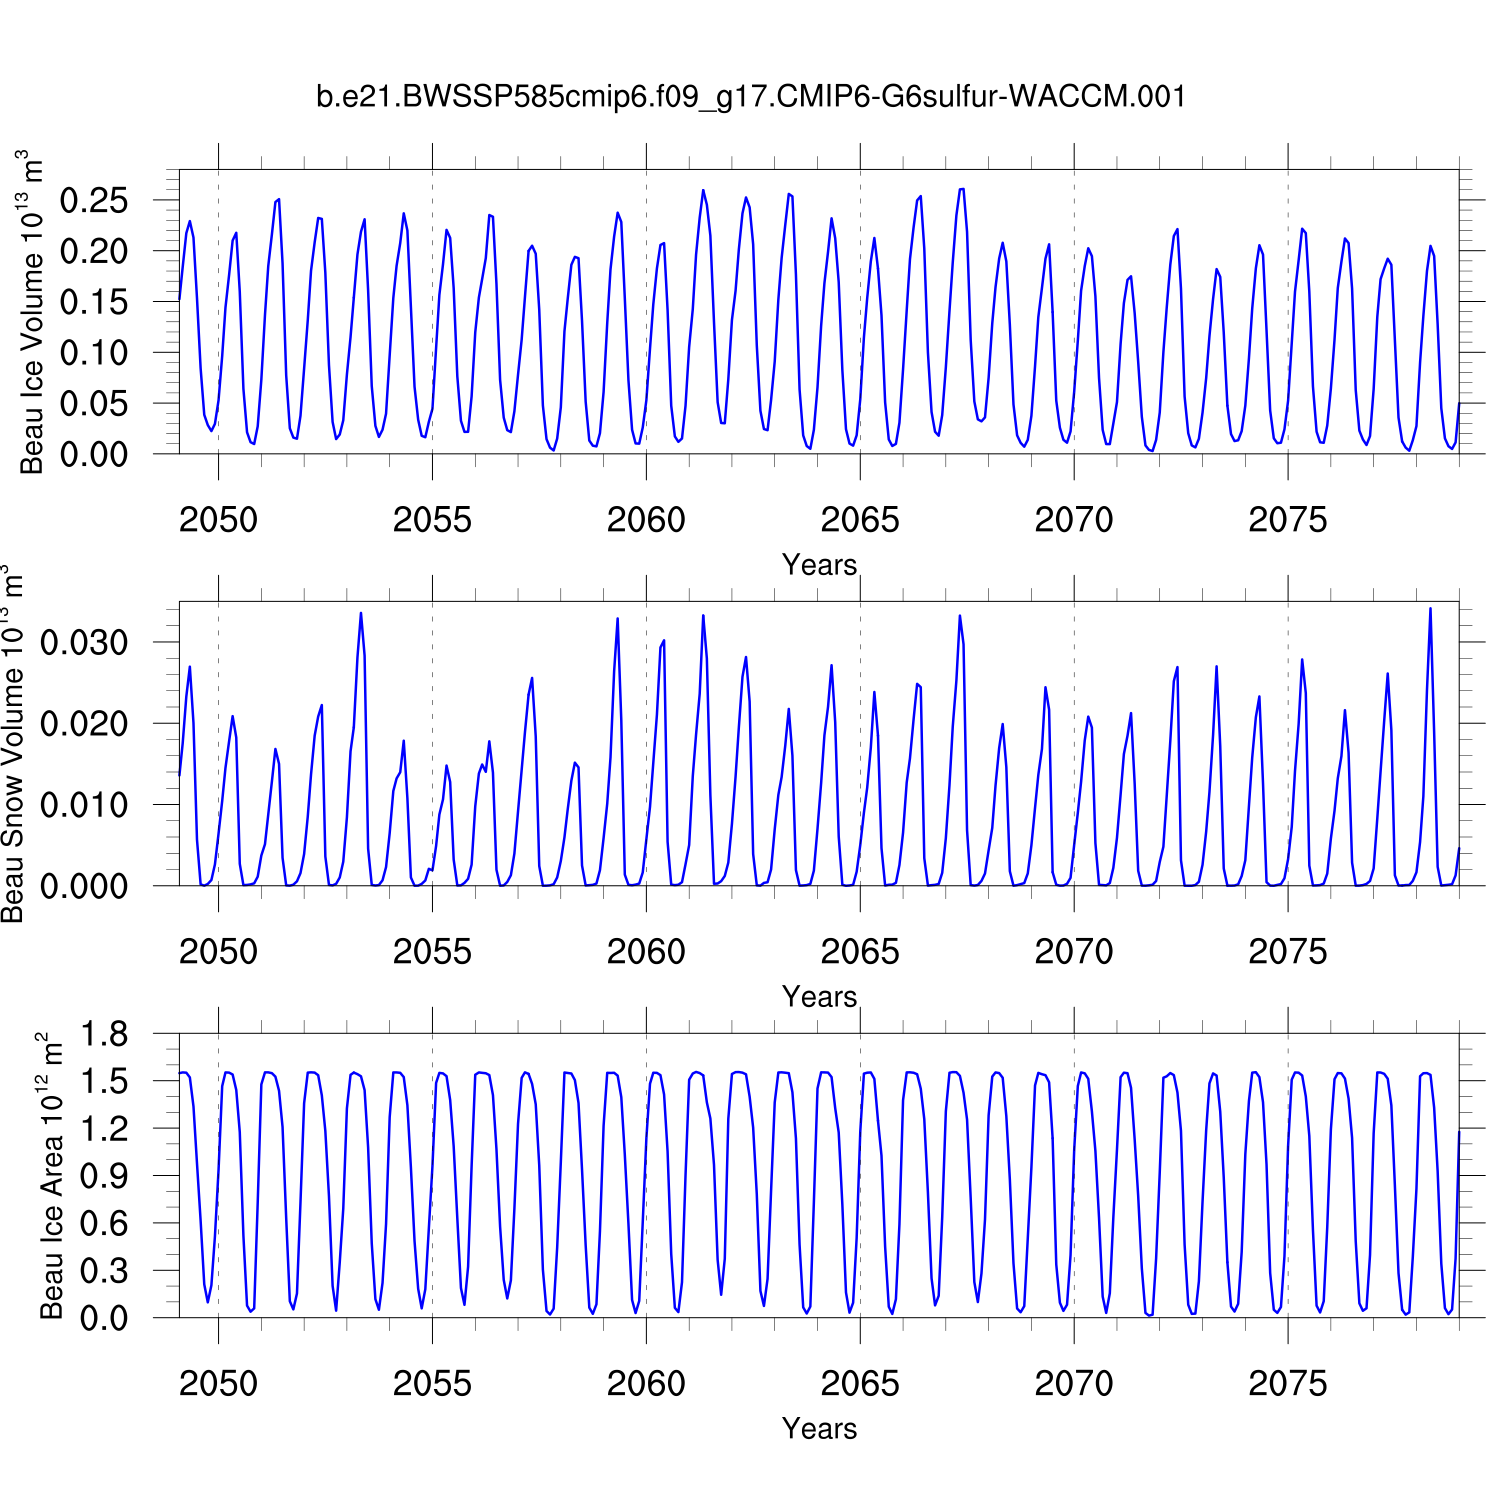Click the plot title beginning with b.e21.BWSSP585cmip6
The width and height of the screenshot is (1500, 1500).
tap(750, 97)
